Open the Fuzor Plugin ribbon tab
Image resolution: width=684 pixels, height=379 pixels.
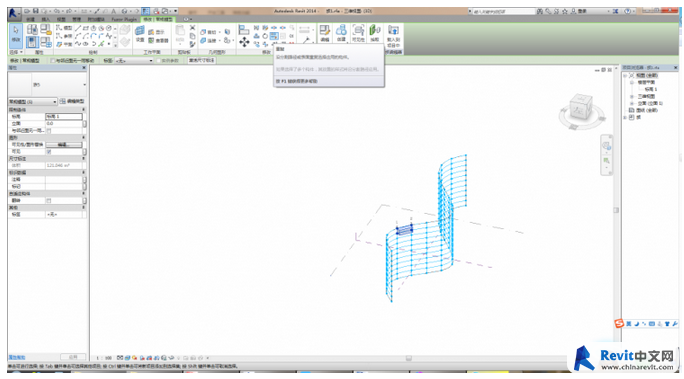click(124, 19)
